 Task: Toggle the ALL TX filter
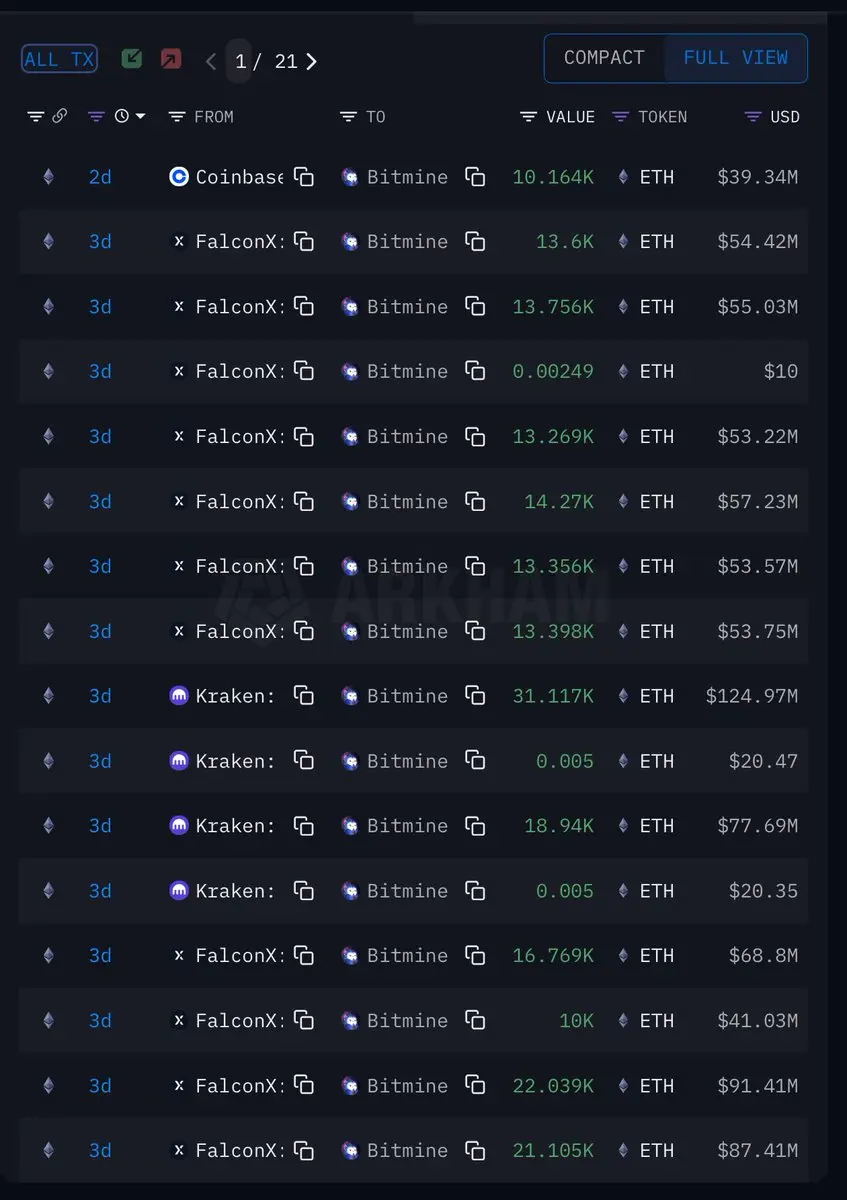[x=59, y=59]
